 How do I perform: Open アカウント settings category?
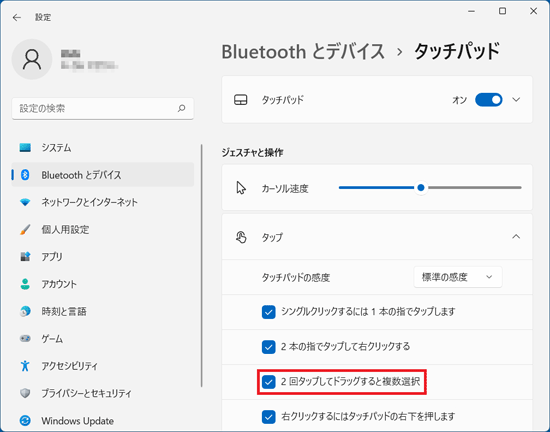coord(102,284)
